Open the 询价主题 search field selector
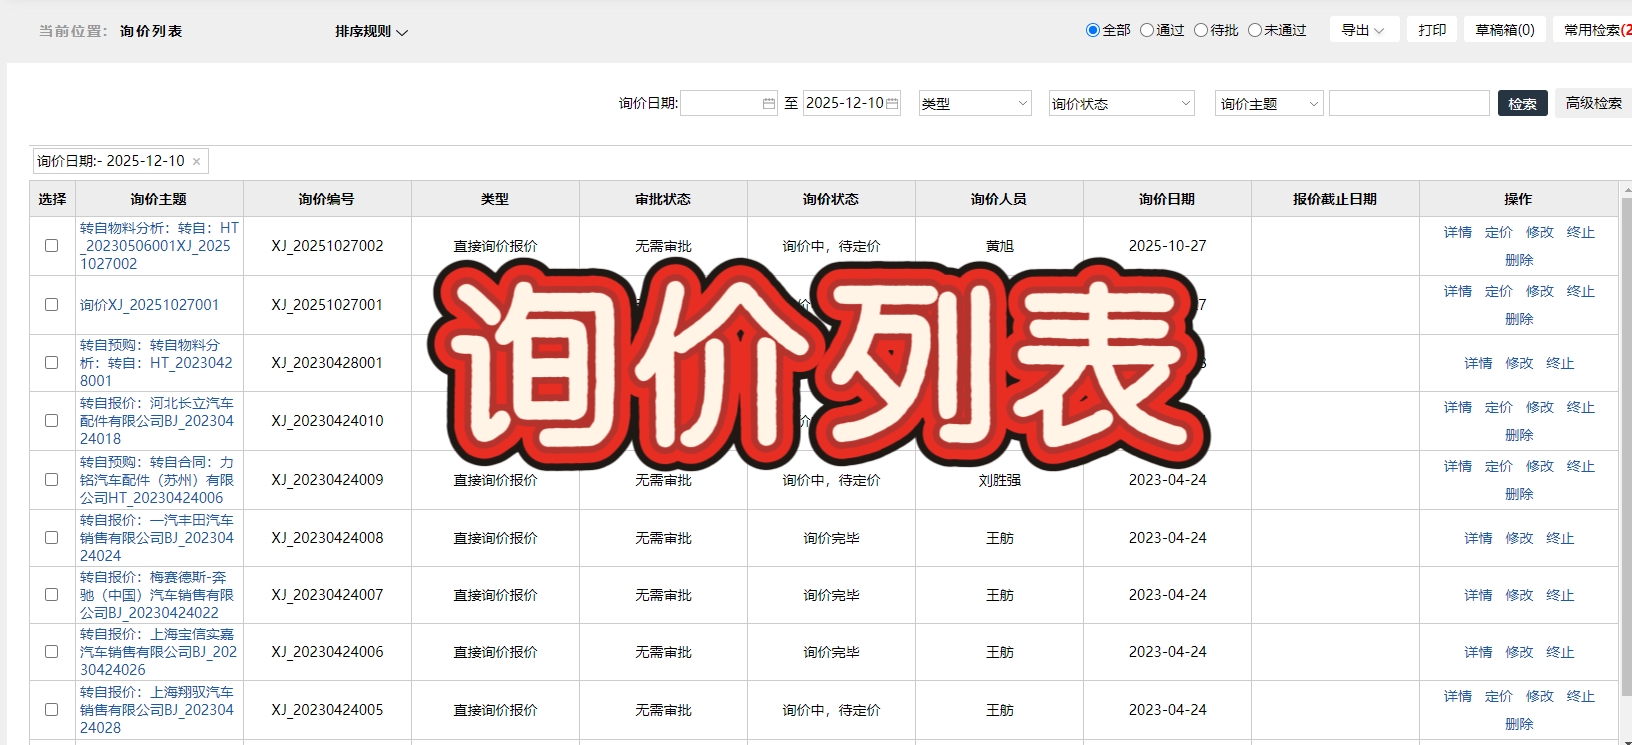The width and height of the screenshot is (1632, 745). (x=1269, y=103)
